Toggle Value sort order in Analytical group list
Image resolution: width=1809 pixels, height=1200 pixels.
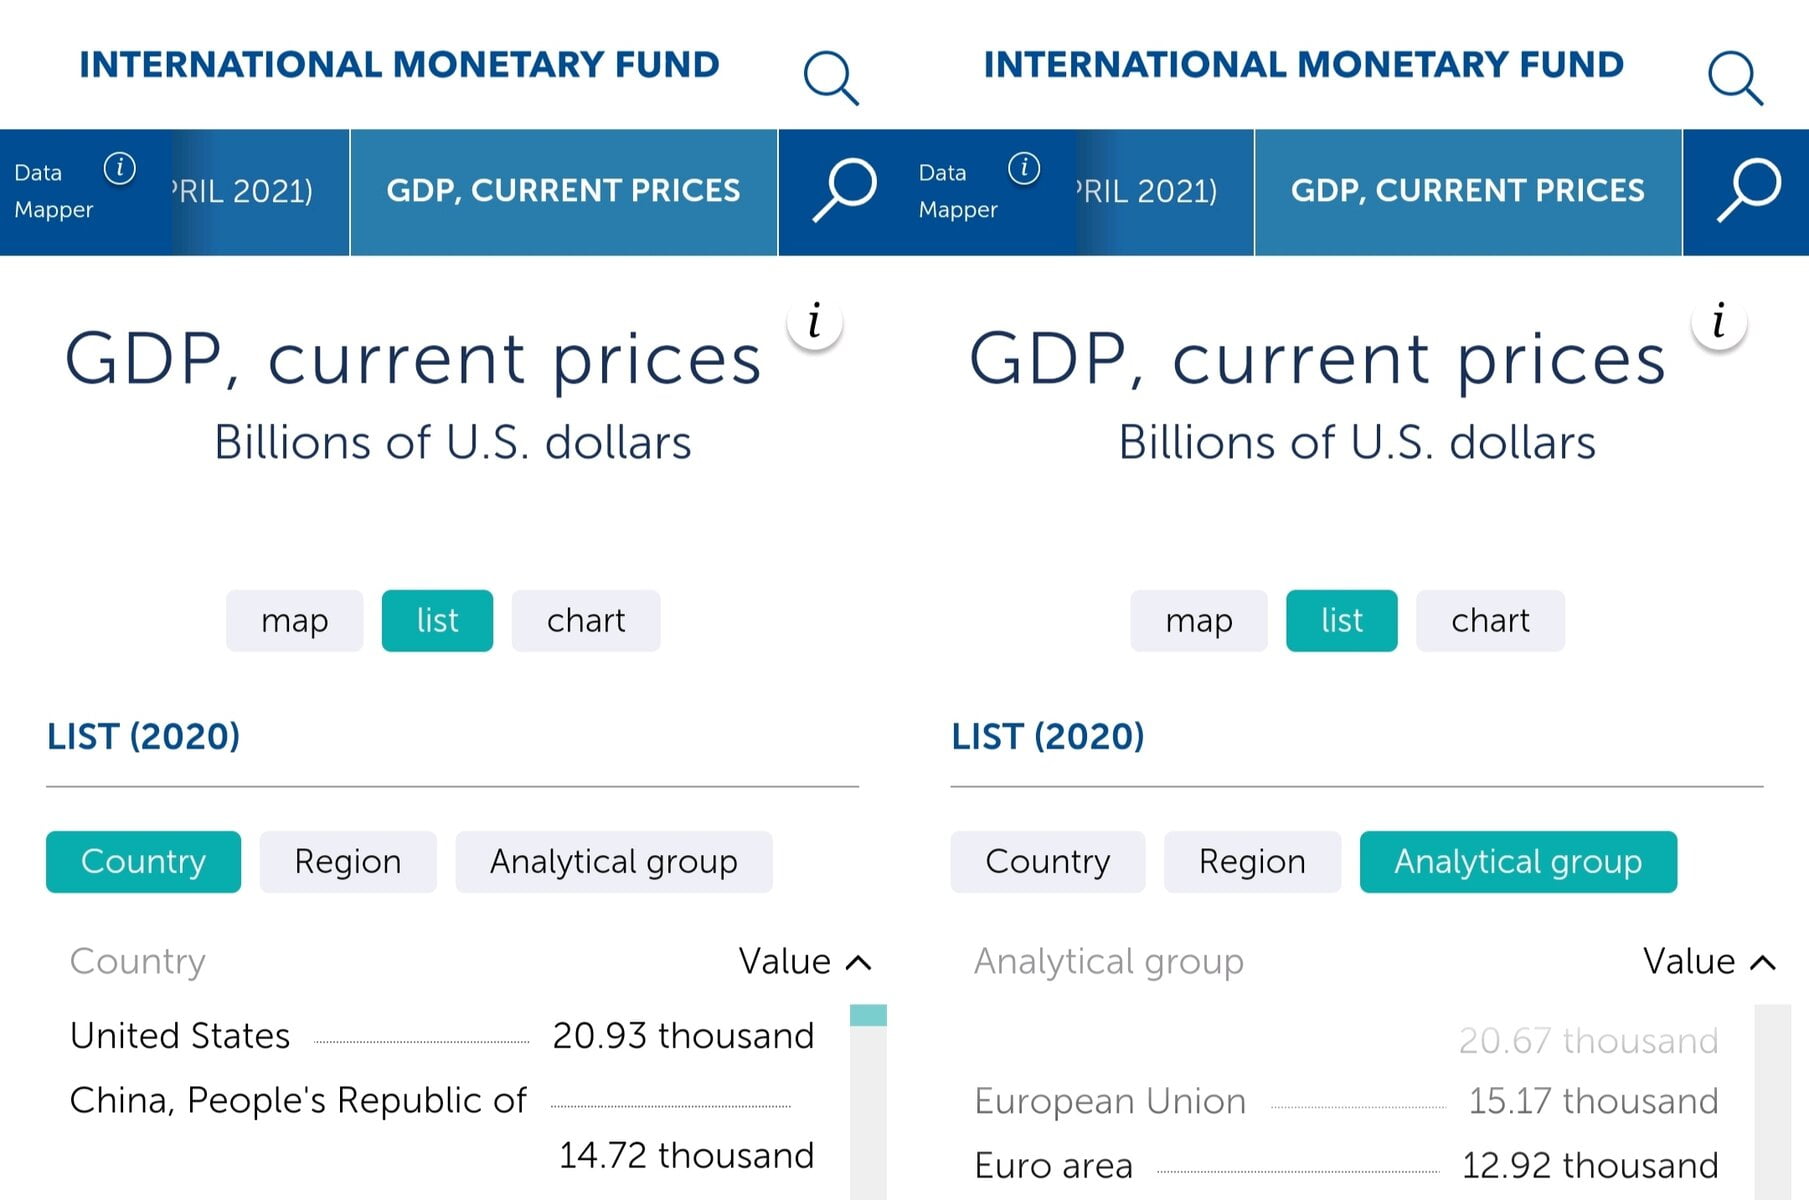[1708, 961]
